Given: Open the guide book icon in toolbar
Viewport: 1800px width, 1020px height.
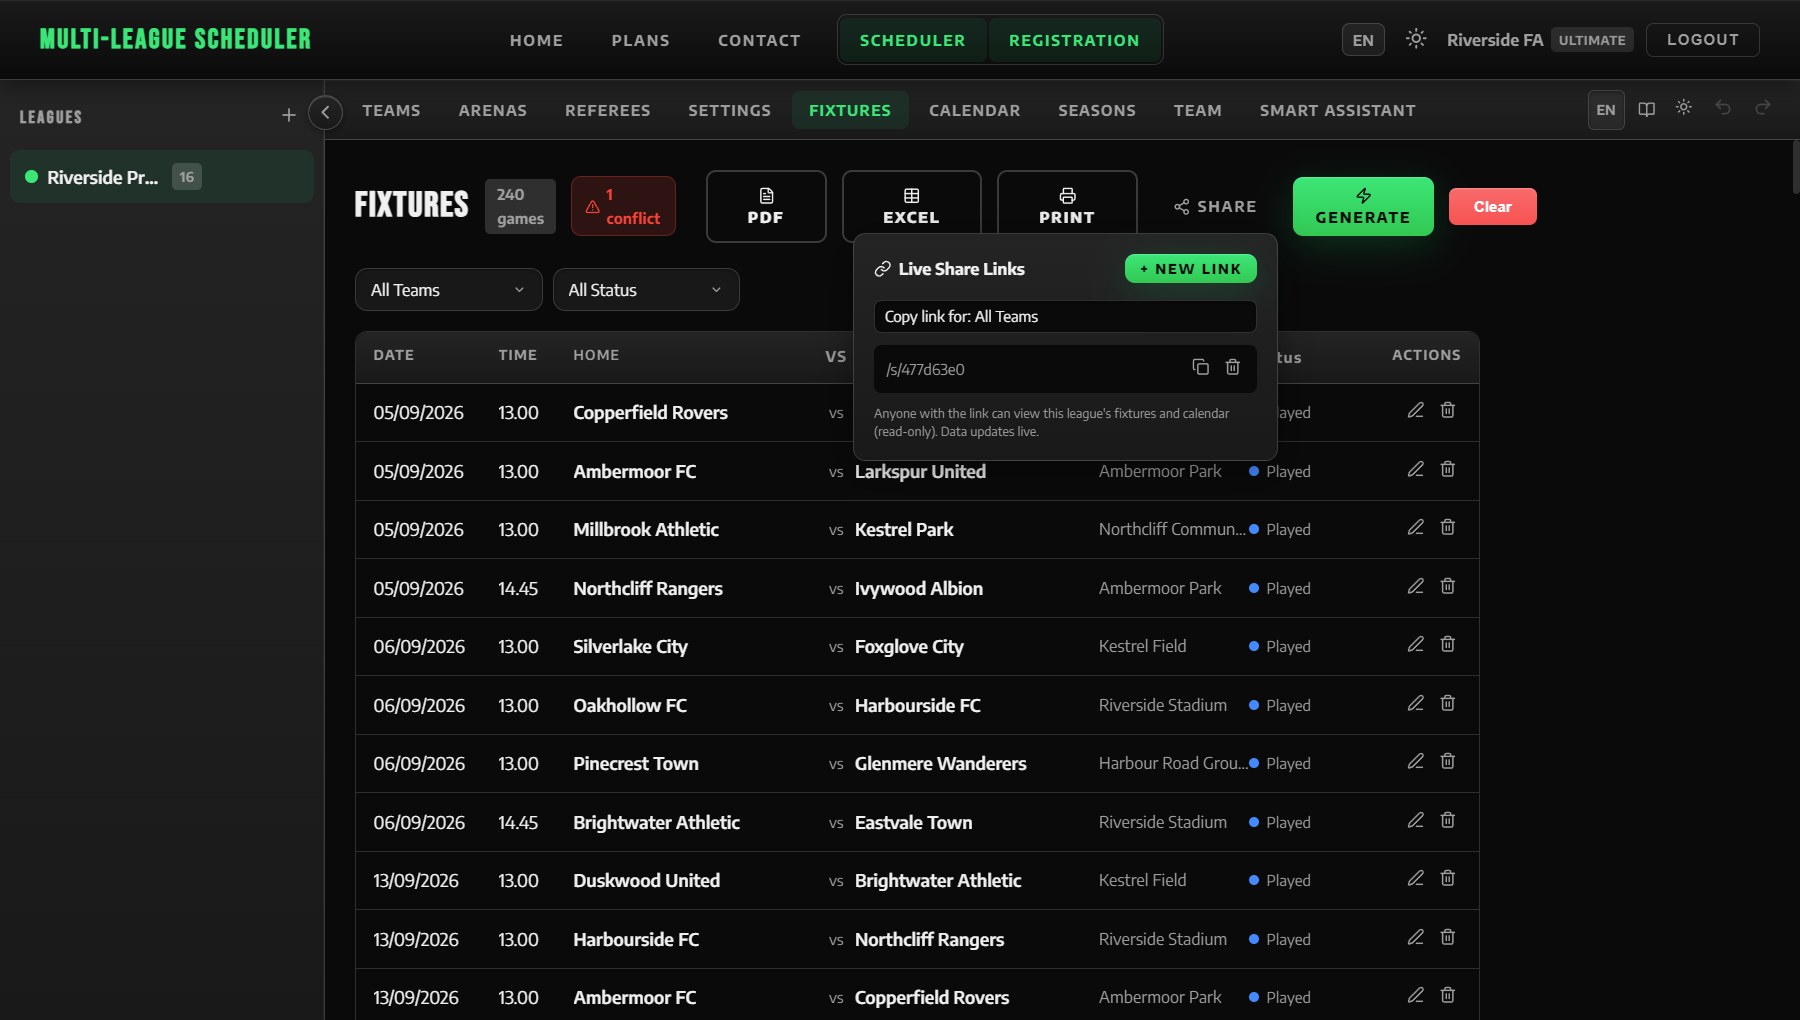Looking at the screenshot, I should click(1646, 109).
